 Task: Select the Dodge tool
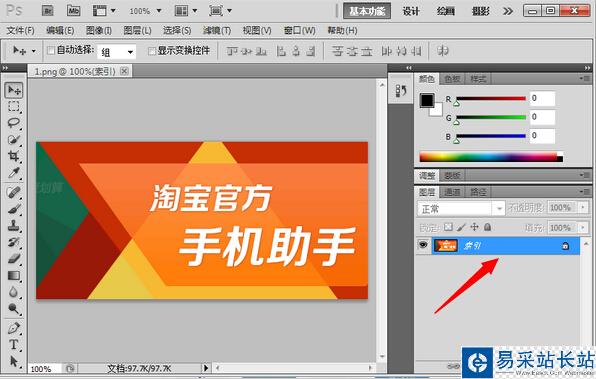tap(14, 309)
